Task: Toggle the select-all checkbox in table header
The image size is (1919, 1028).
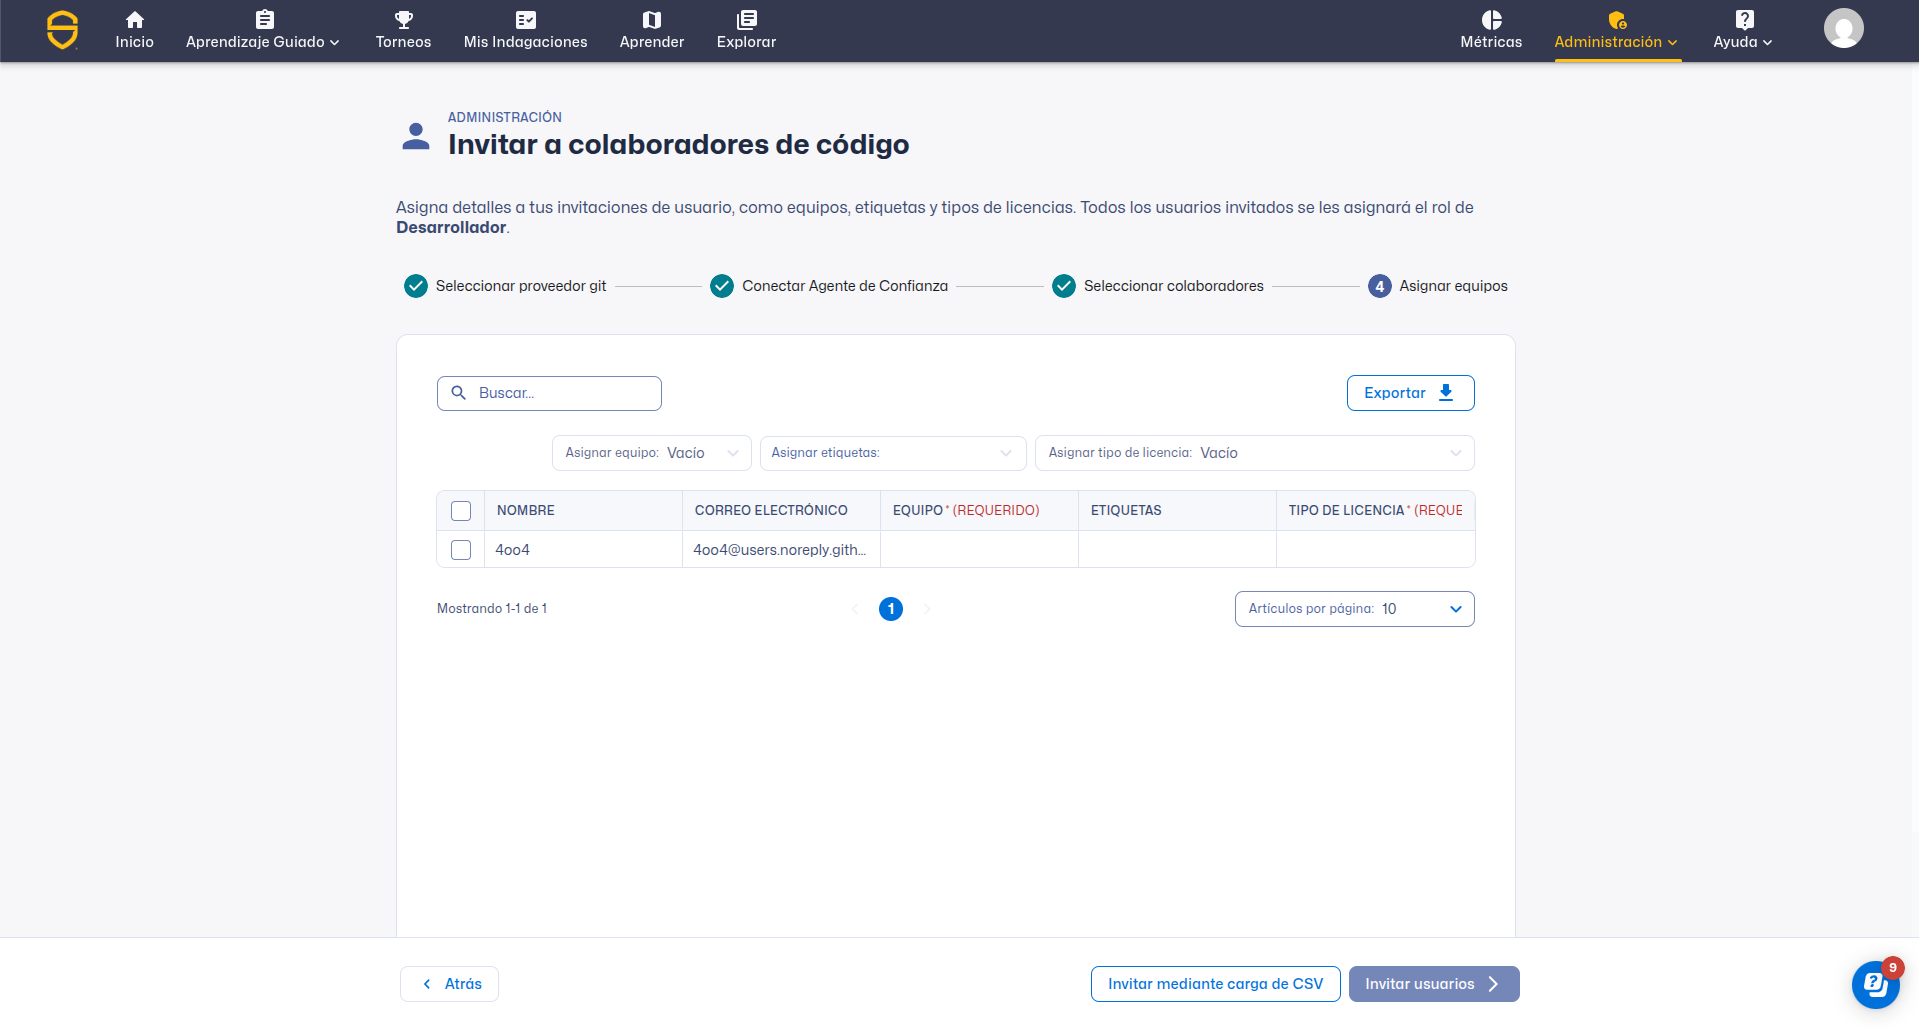Action: pyautogui.click(x=461, y=511)
